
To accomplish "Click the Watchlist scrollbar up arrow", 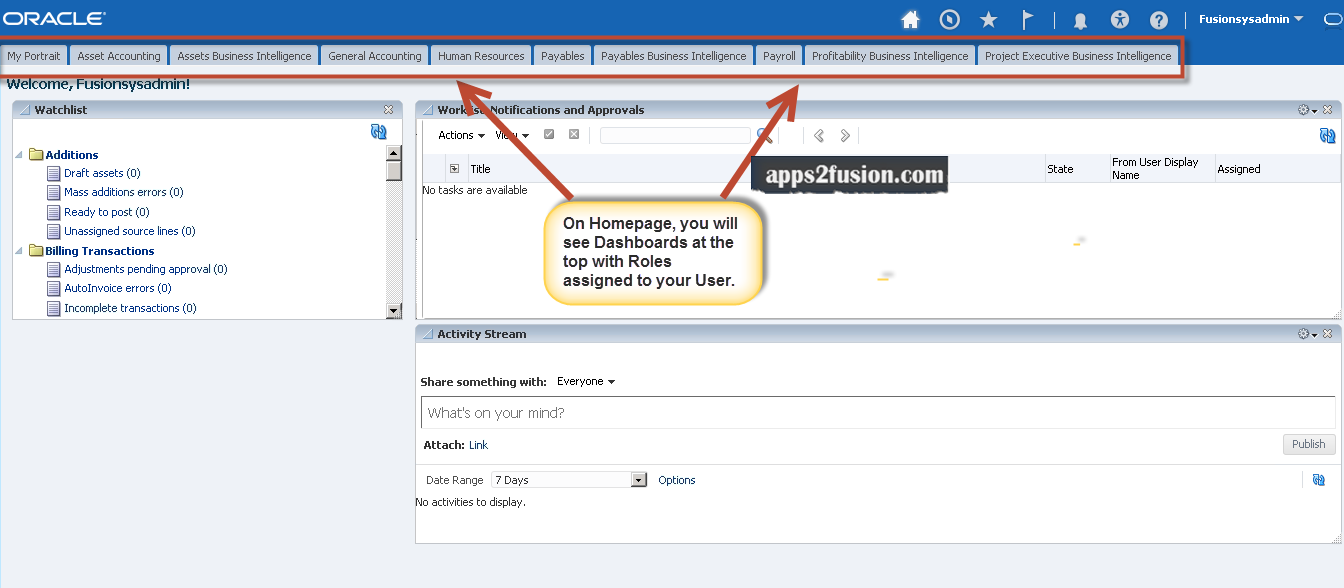I will tap(394, 153).
